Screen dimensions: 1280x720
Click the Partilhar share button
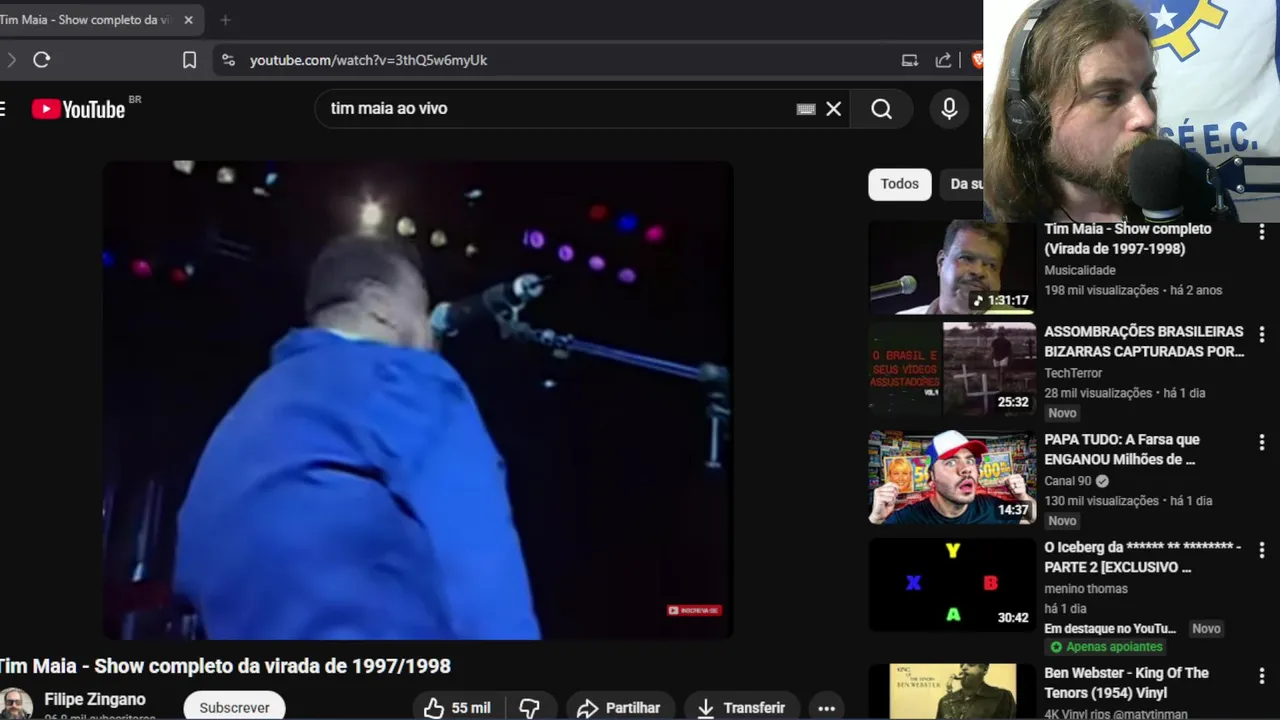click(619, 708)
